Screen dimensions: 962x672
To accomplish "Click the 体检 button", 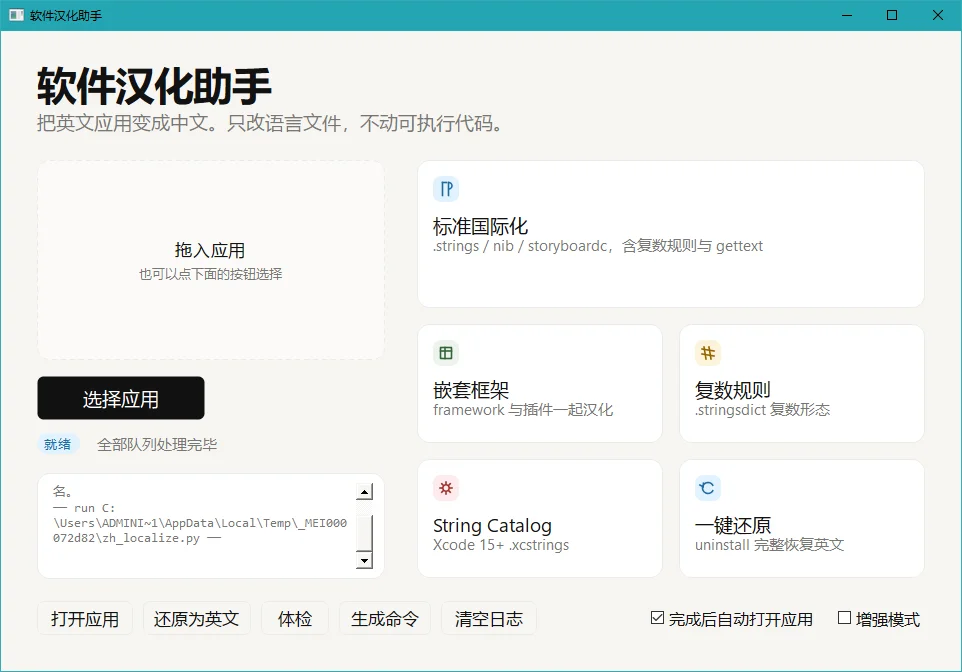I will coord(295,619).
